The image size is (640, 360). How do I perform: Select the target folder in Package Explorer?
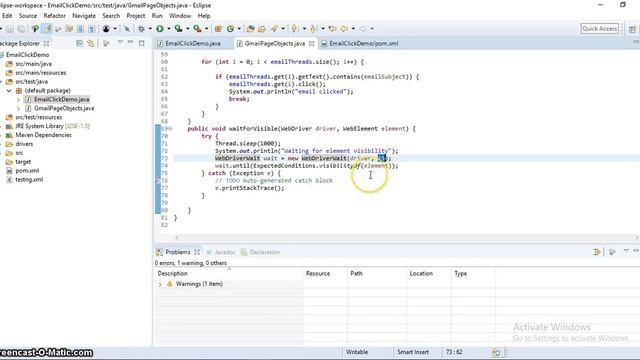[23, 162]
